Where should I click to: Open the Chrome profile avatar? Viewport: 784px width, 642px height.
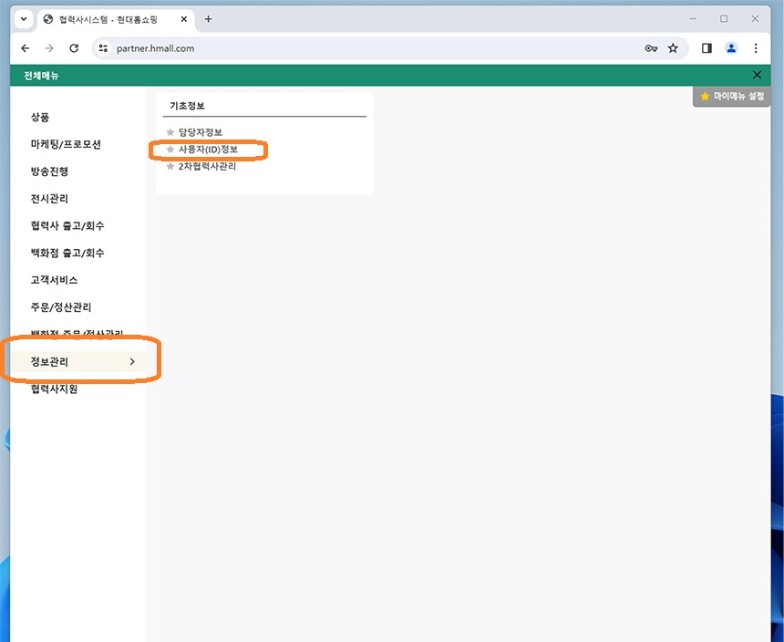pyautogui.click(x=731, y=48)
